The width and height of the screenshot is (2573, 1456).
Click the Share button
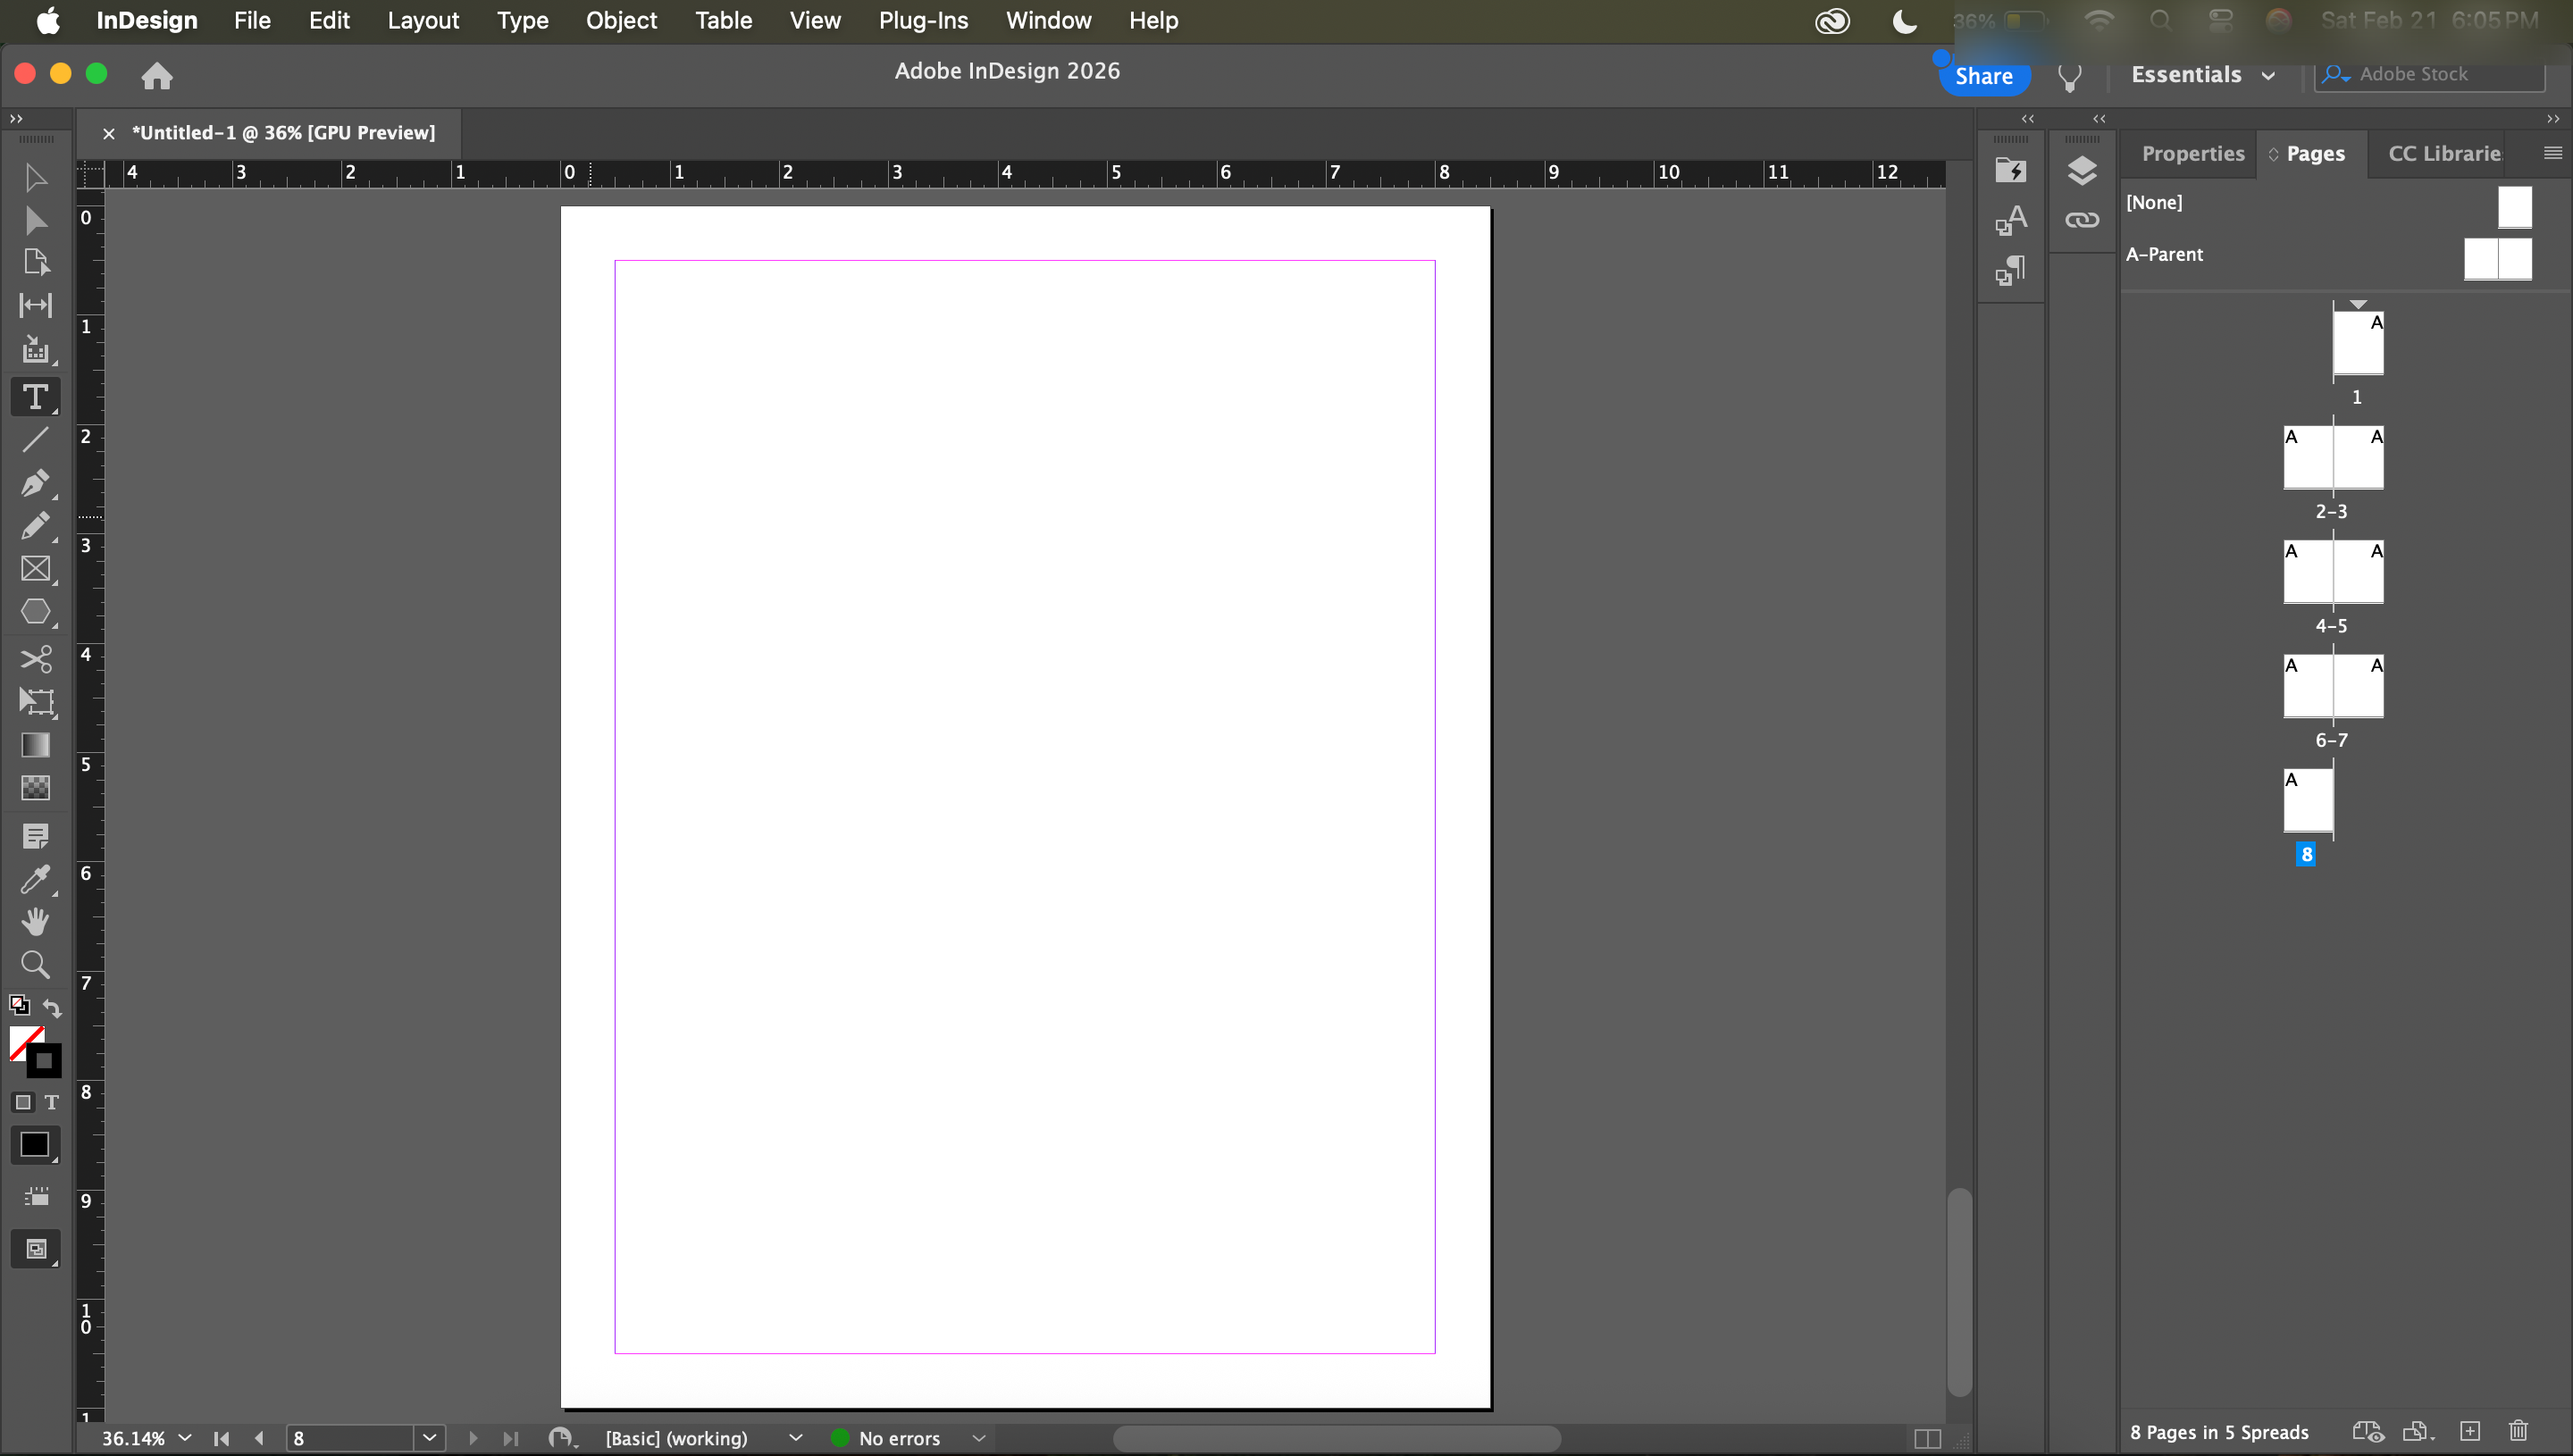pyautogui.click(x=1983, y=76)
